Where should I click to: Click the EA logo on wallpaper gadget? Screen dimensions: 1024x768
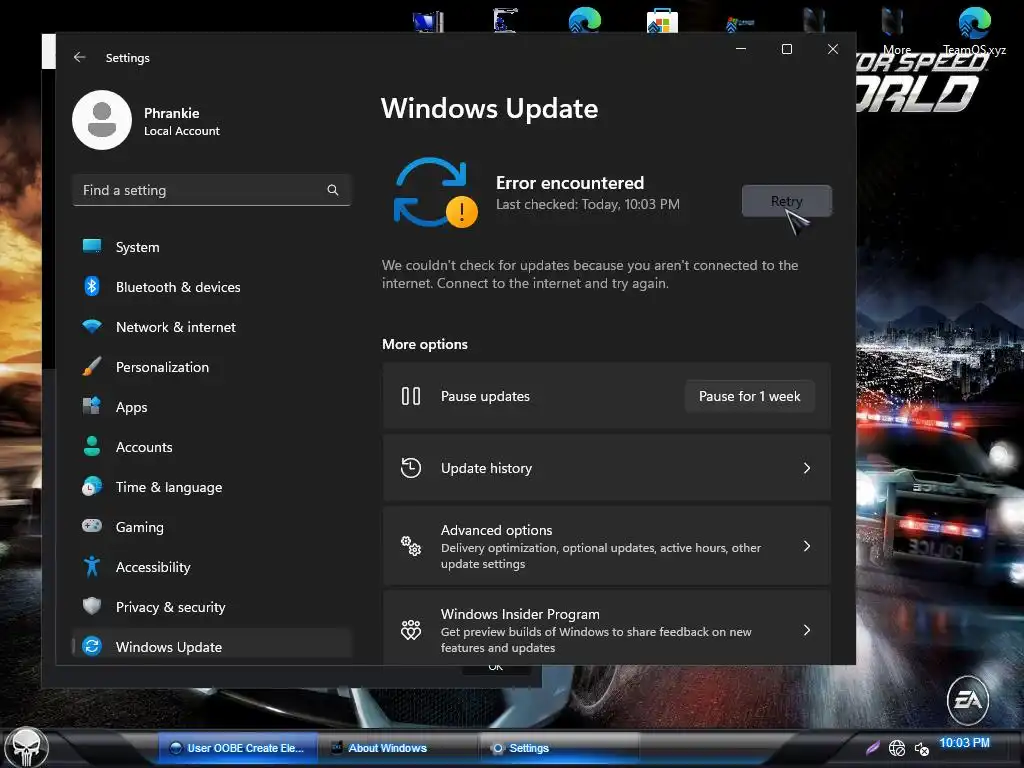click(968, 700)
